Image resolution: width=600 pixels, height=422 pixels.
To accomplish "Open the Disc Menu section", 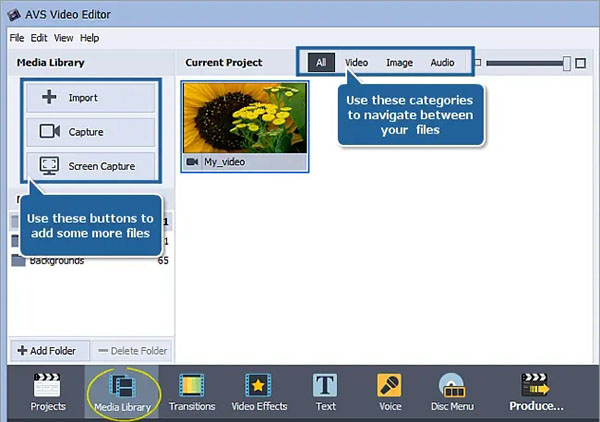I will 452,392.
